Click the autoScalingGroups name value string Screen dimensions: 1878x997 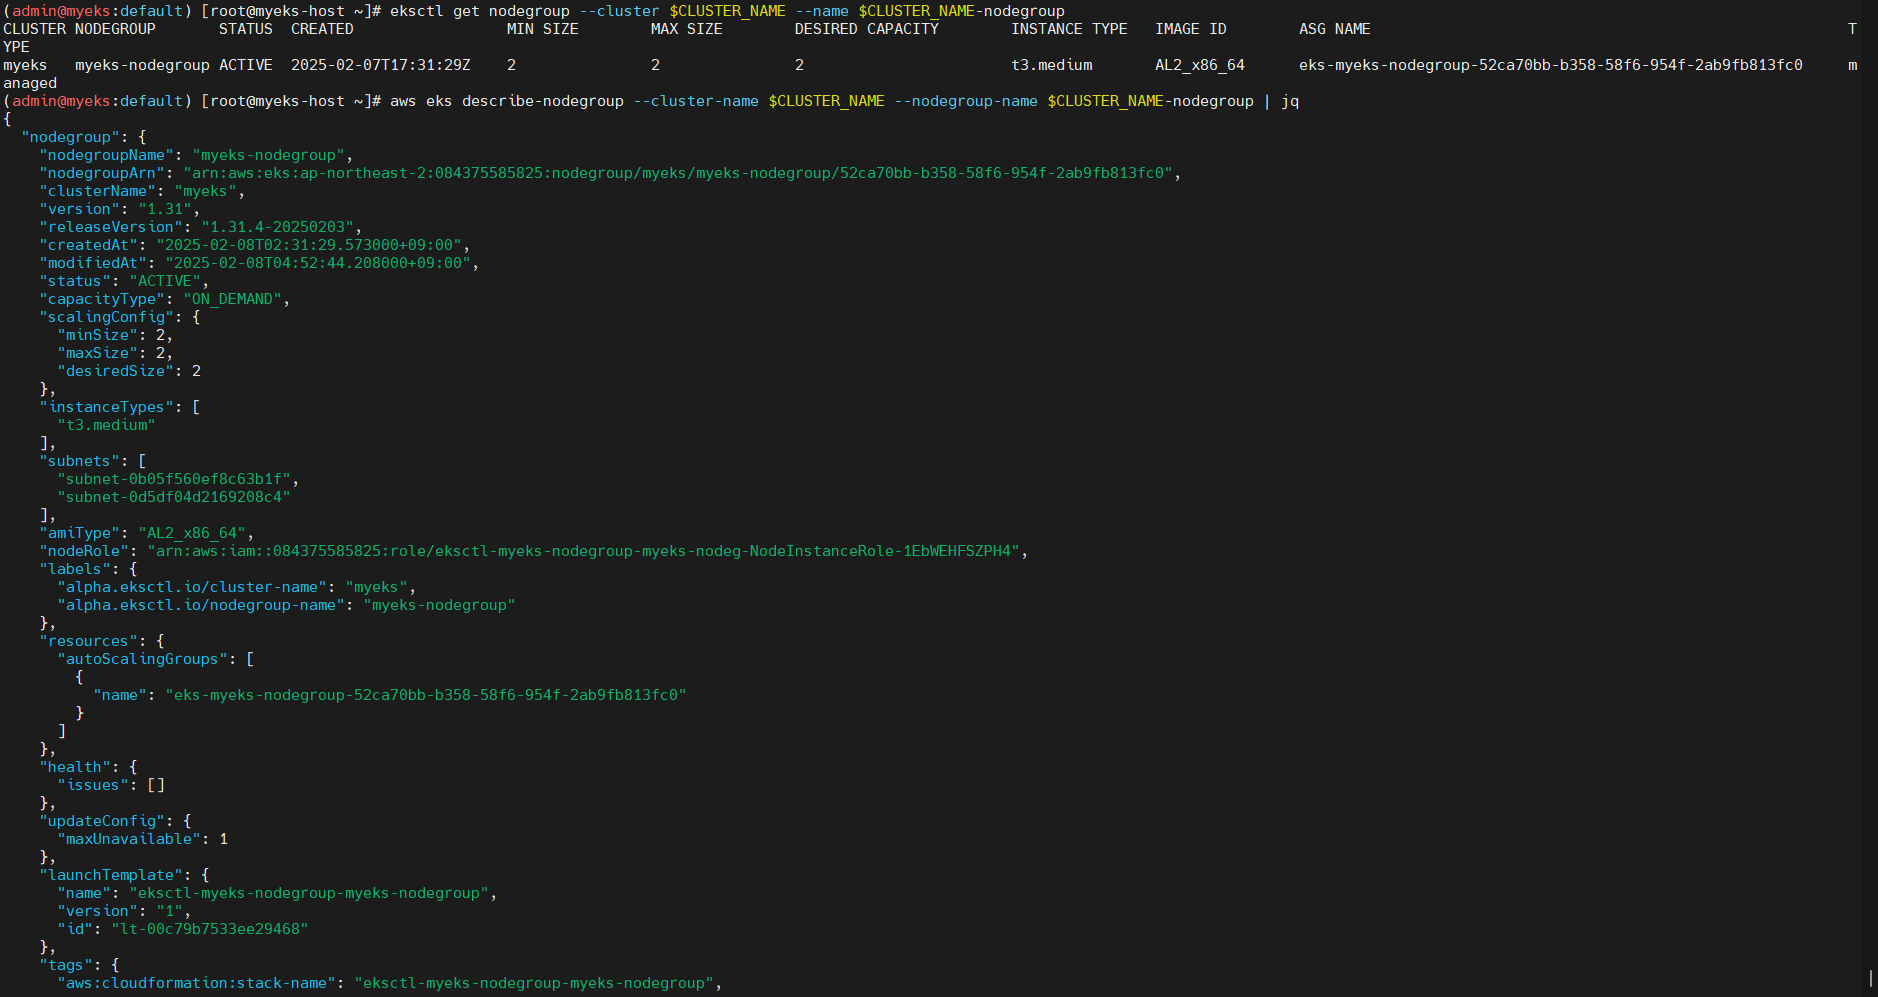point(426,695)
